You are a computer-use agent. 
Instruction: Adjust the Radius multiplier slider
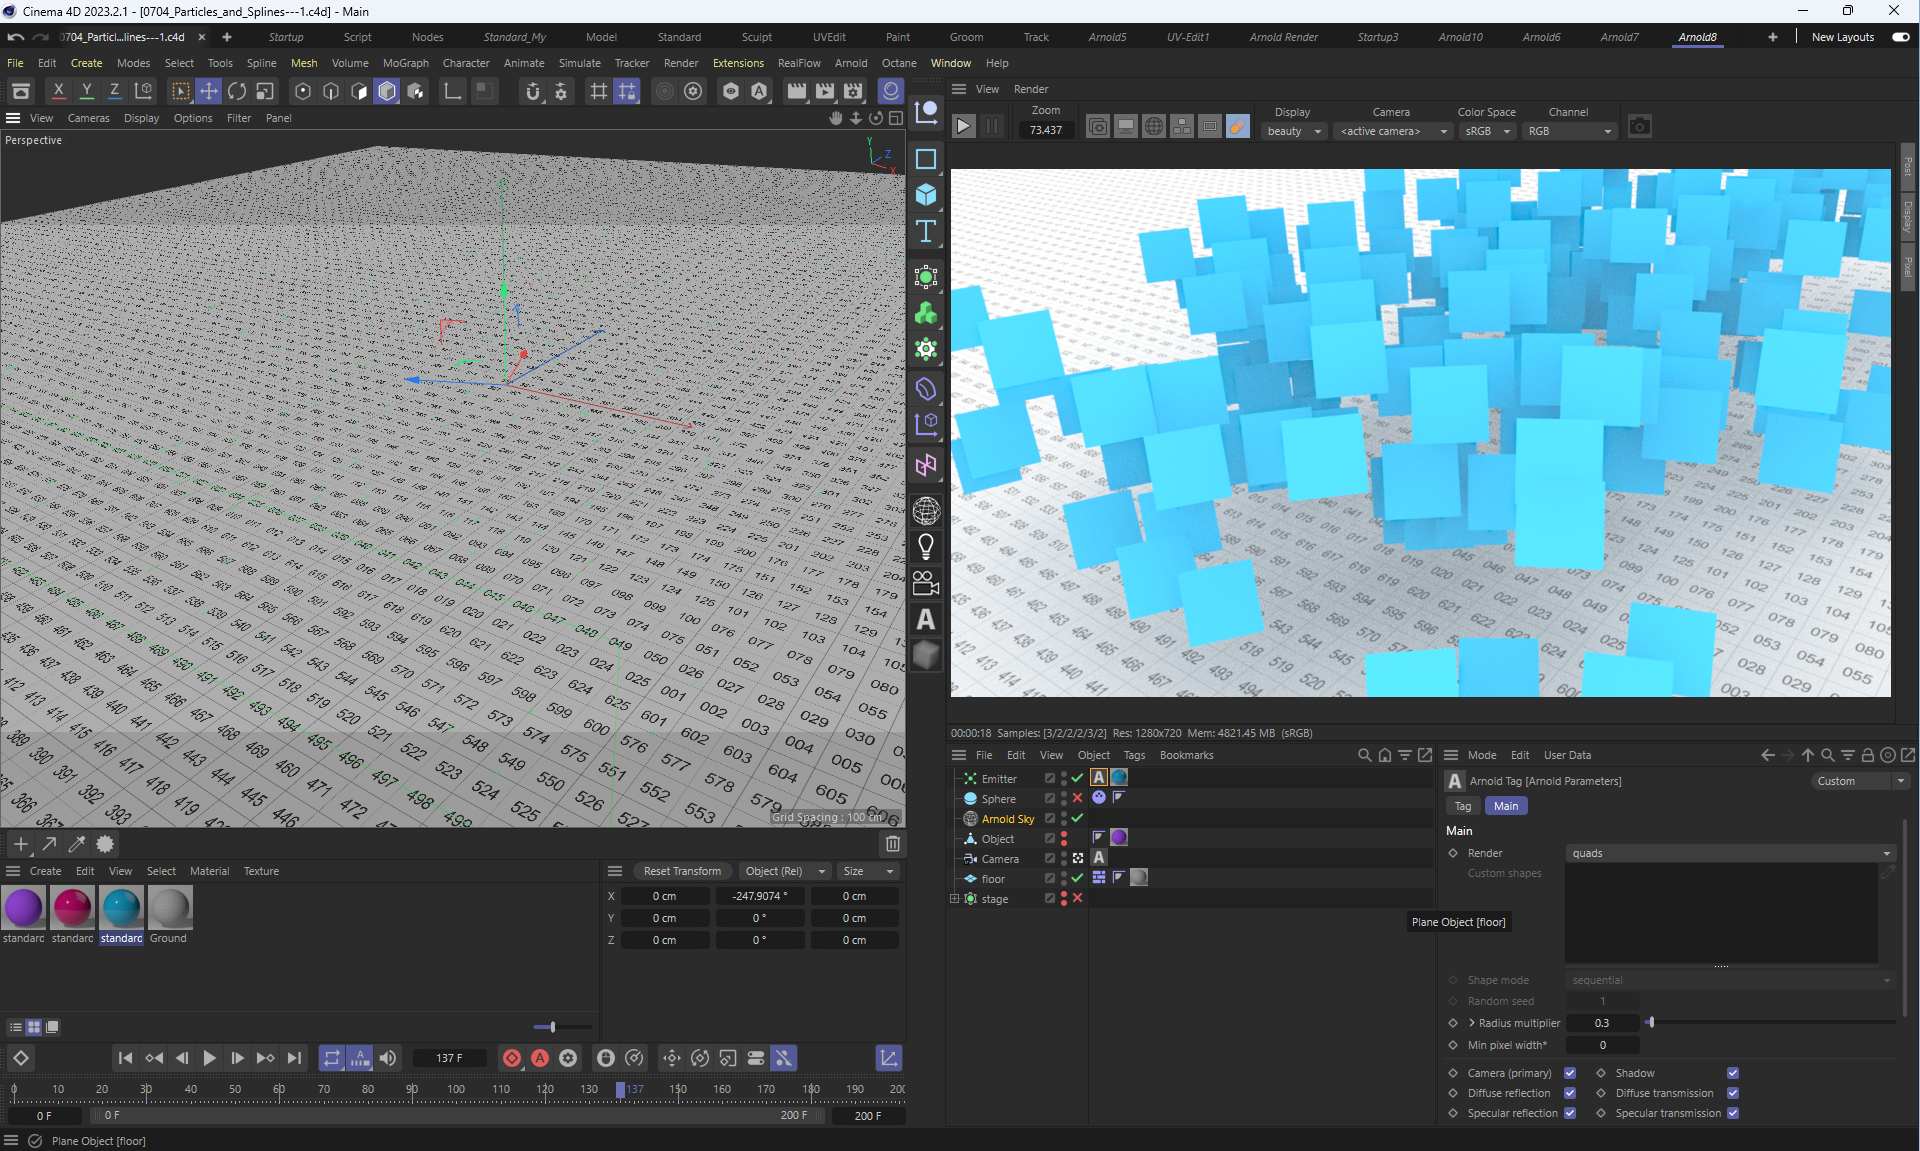[x=1651, y=1023]
